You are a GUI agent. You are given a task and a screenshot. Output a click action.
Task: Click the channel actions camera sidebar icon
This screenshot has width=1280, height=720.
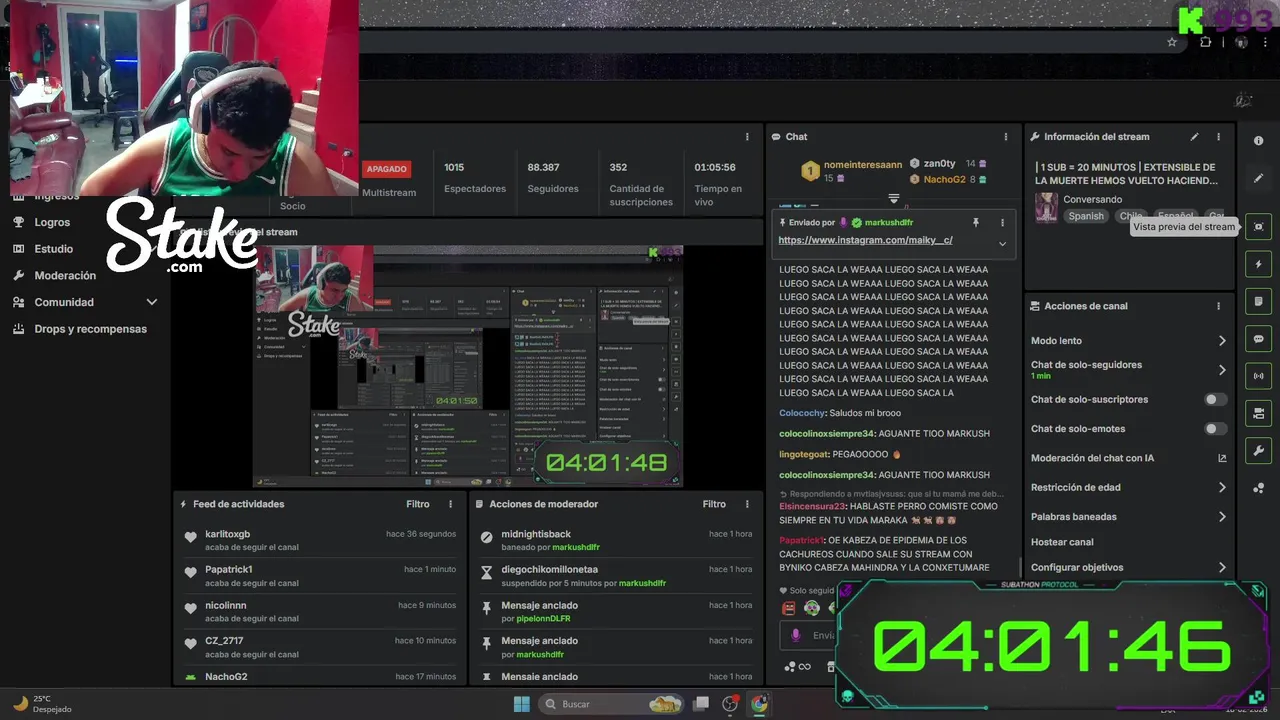[1258, 413]
